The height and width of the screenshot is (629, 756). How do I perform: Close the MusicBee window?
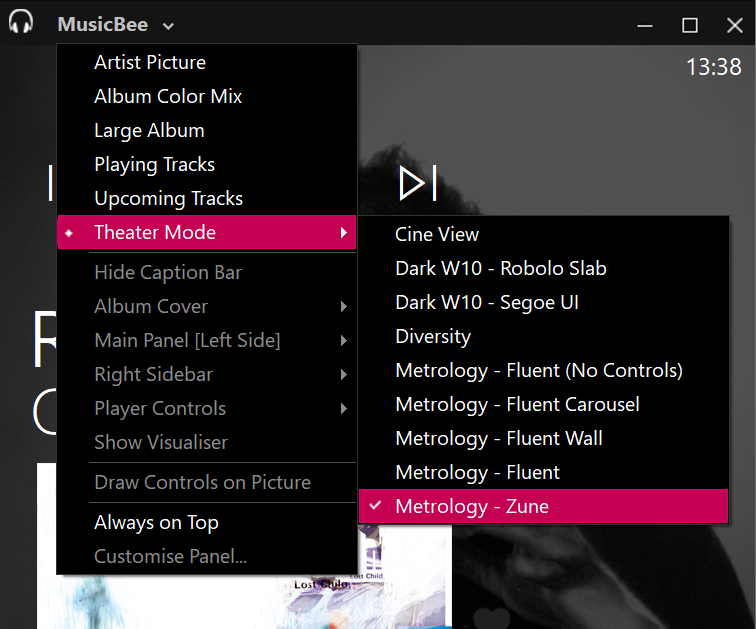(x=735, y=26)
